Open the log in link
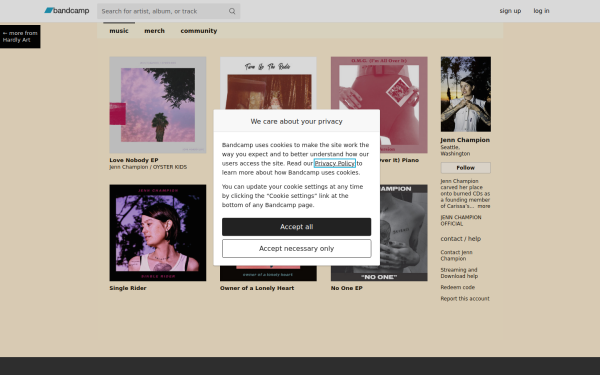Screen dimensions: 600x375 [541, 11]
